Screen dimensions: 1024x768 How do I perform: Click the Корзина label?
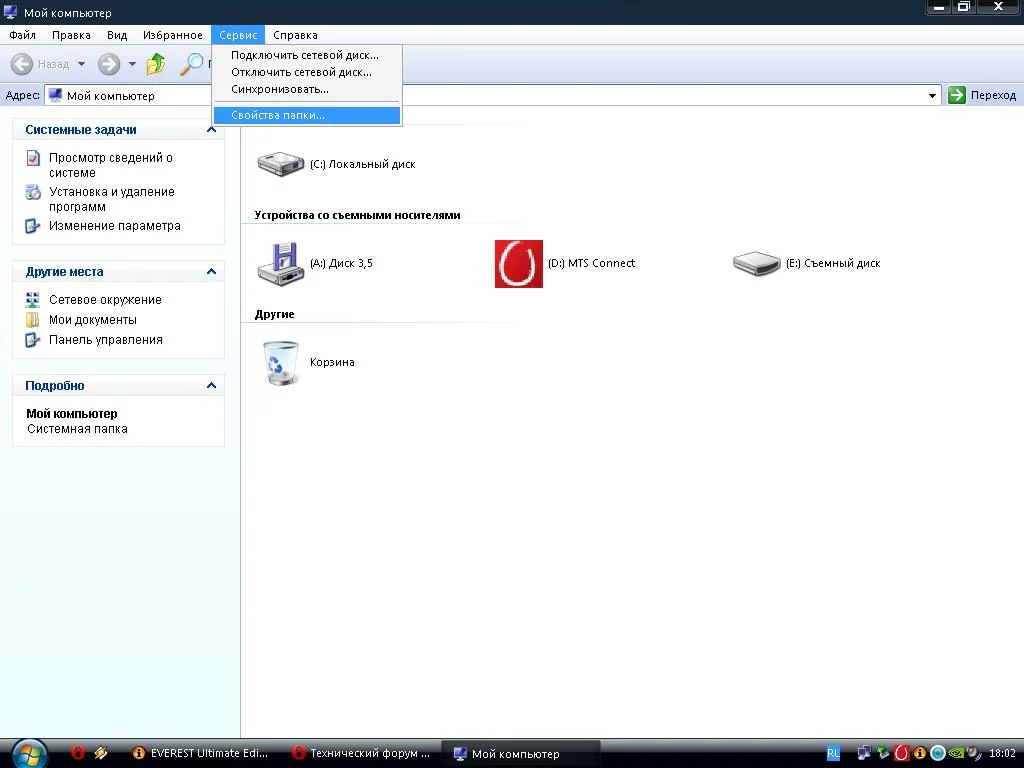tap(332, 362)
